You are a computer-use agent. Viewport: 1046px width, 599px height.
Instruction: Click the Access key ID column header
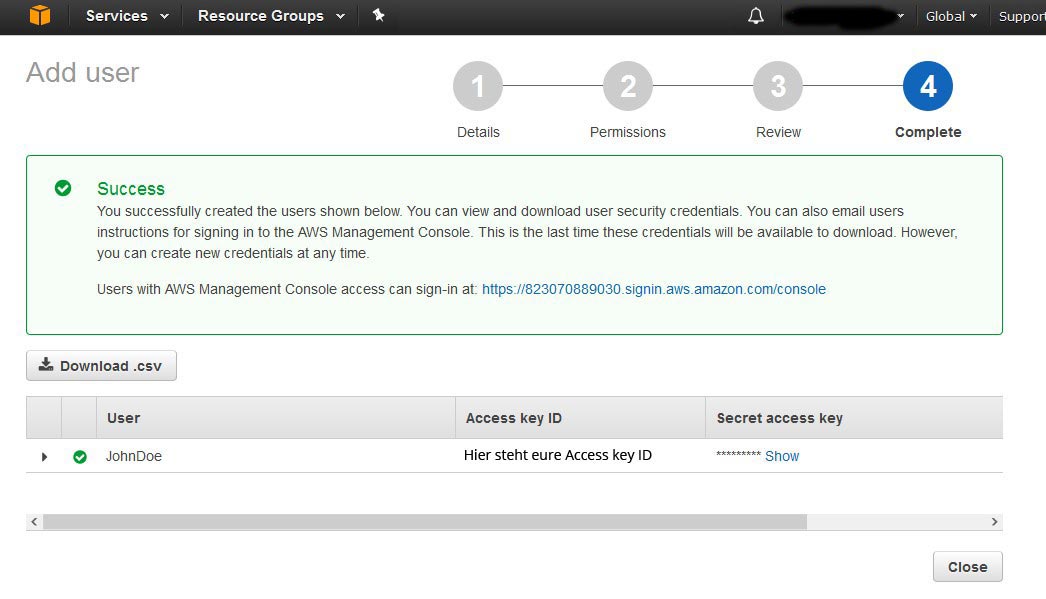(x=580, y=418)
